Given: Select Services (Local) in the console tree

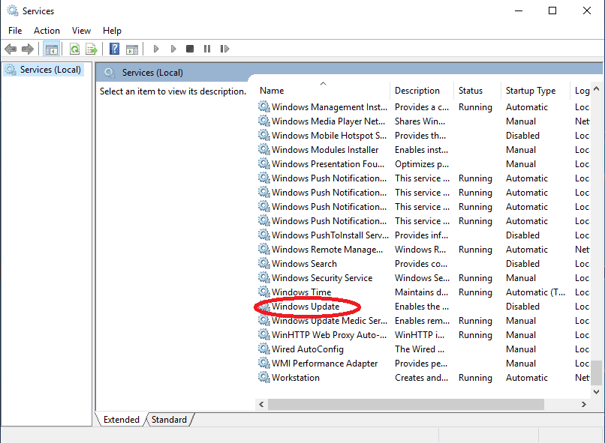Looking at the screenshot, I should (43, 70).
